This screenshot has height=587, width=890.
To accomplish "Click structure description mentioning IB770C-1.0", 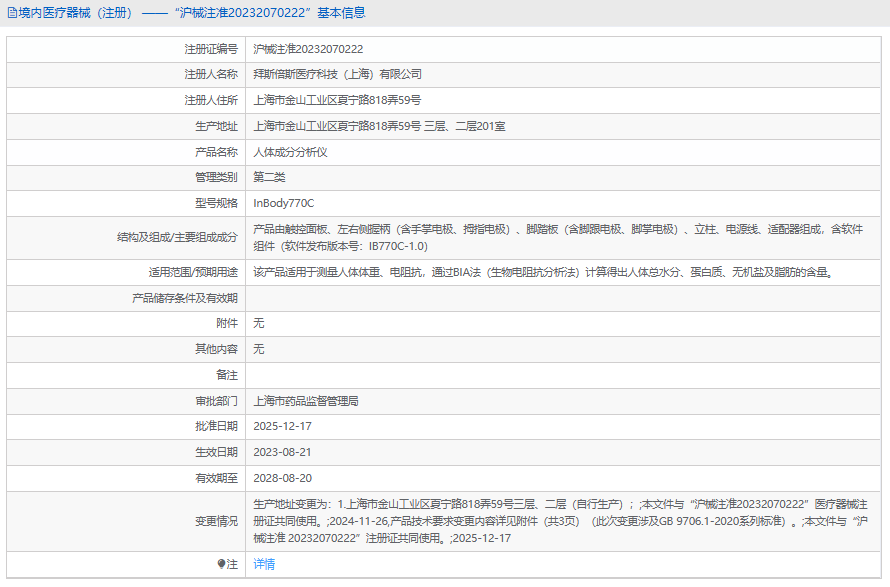I will pyautogui.click(x=558, y=238).
